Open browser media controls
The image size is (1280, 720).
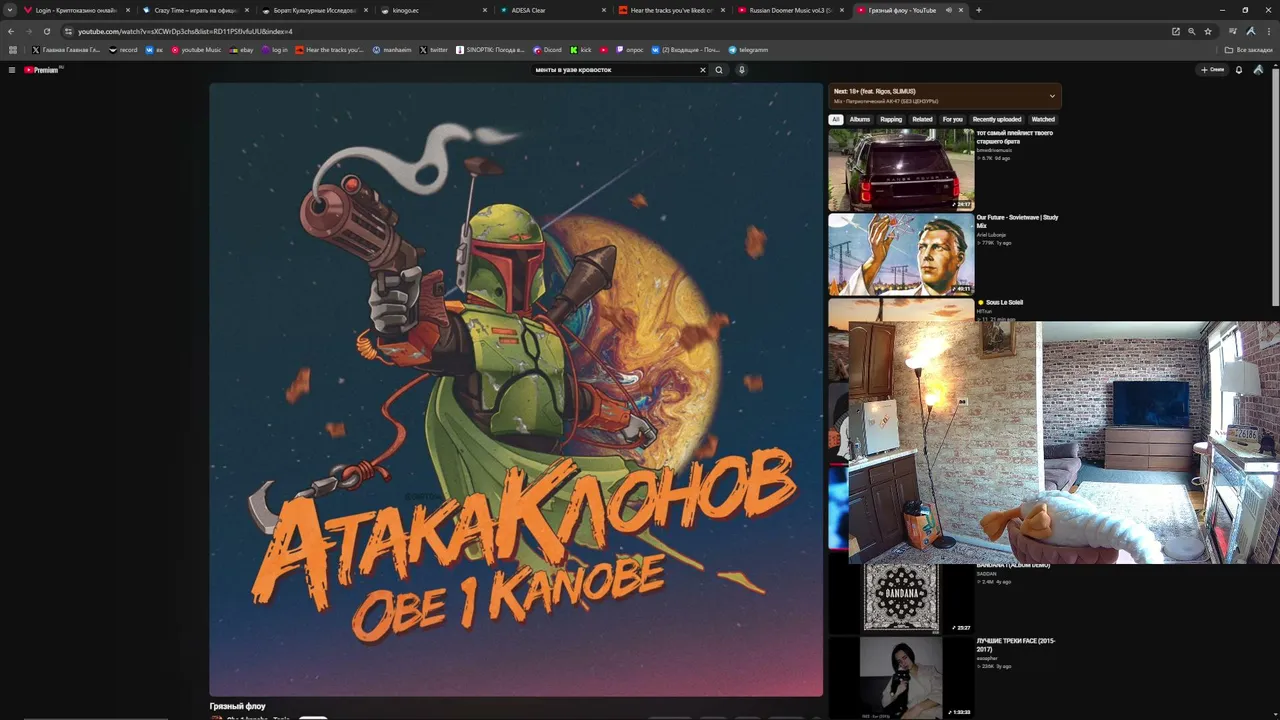(x=1233, y=31)
